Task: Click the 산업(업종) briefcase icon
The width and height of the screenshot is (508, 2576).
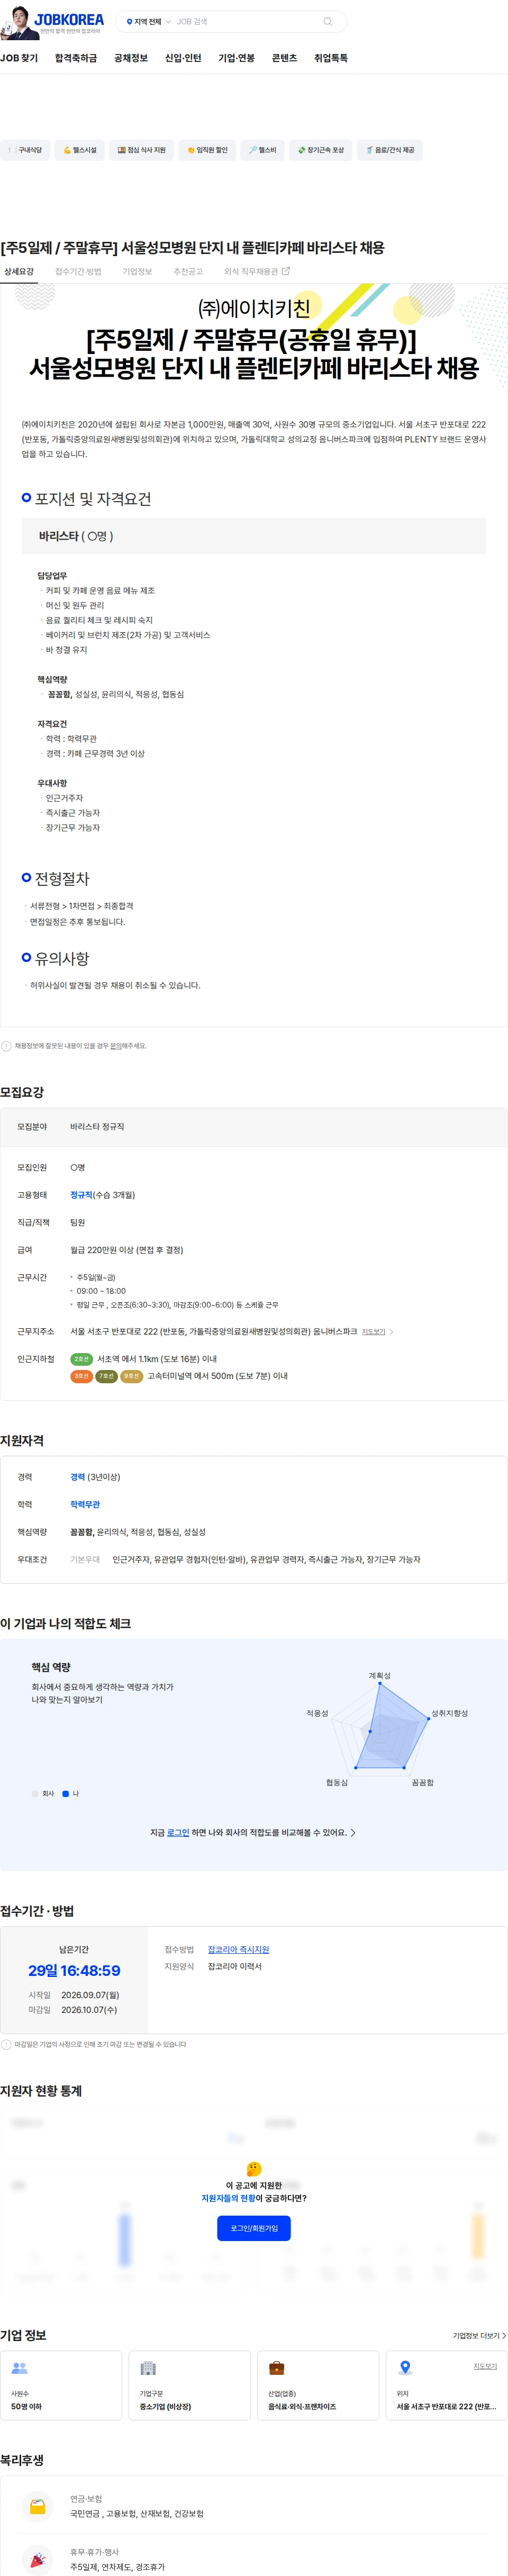Action: point(277,2368)
